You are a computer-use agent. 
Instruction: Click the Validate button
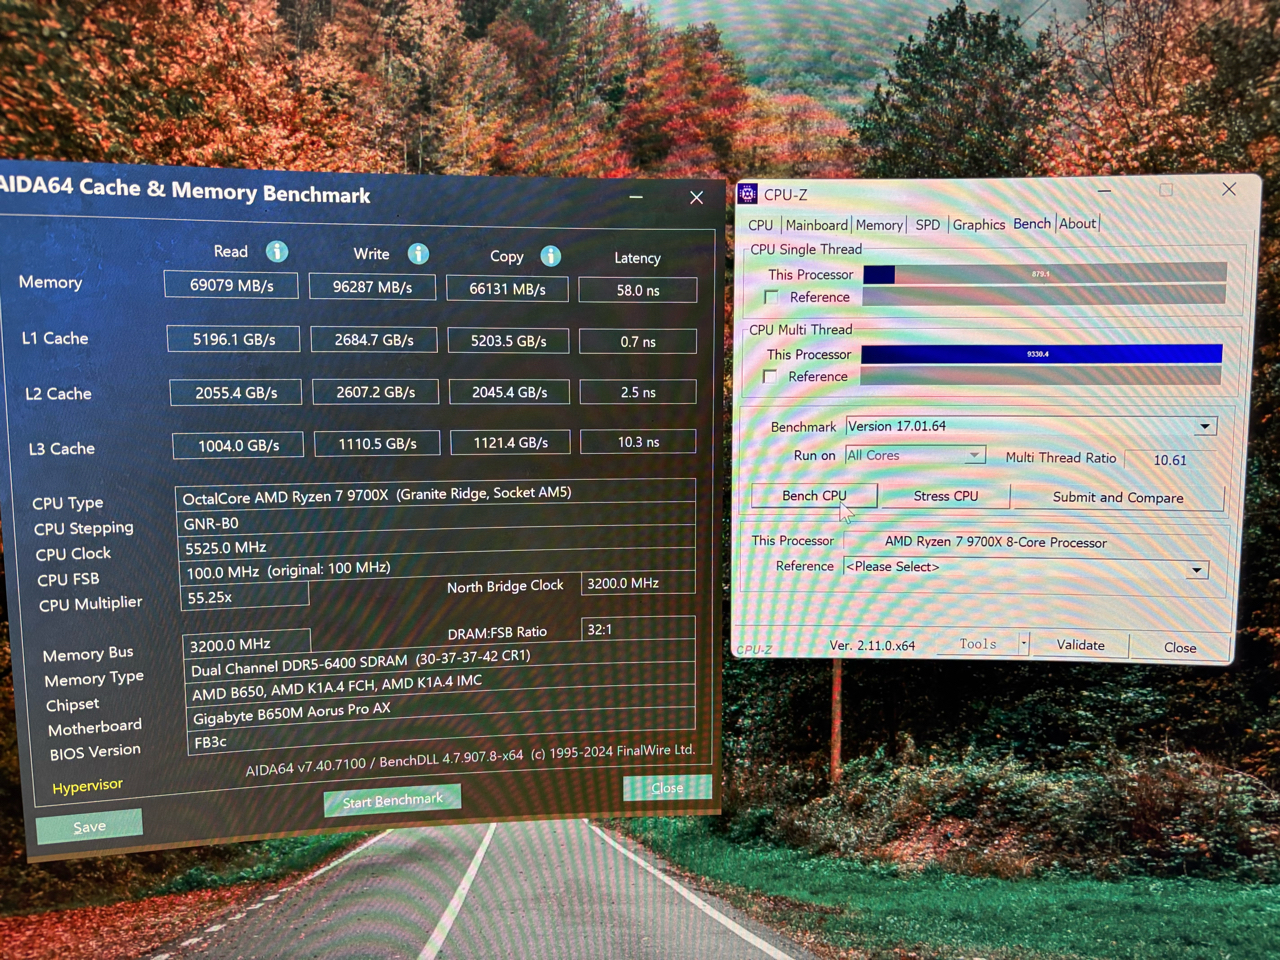coord(1079,645)
